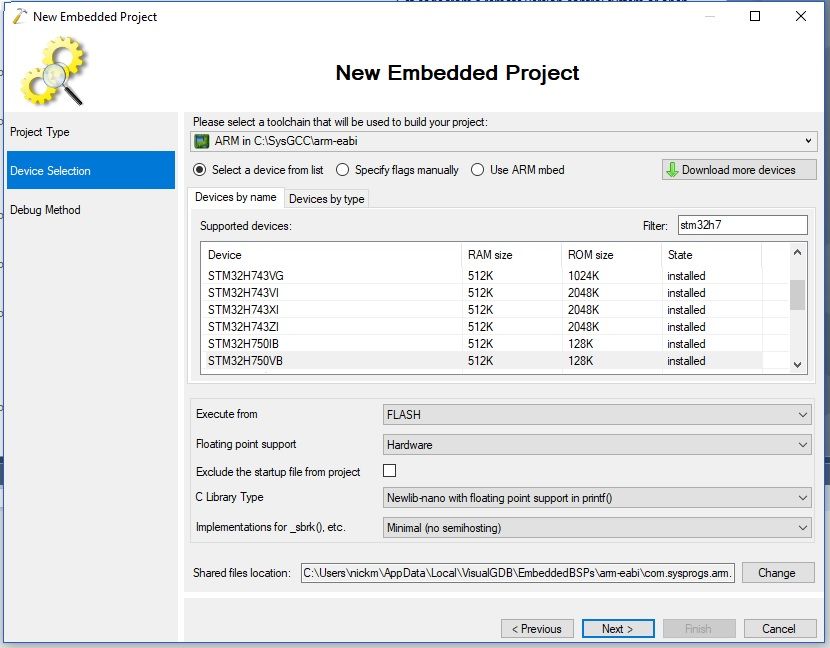The height and width of the screenshot is (648, 830).
Task: Maximize the New Embedded Project window
Action: point(755,16)
